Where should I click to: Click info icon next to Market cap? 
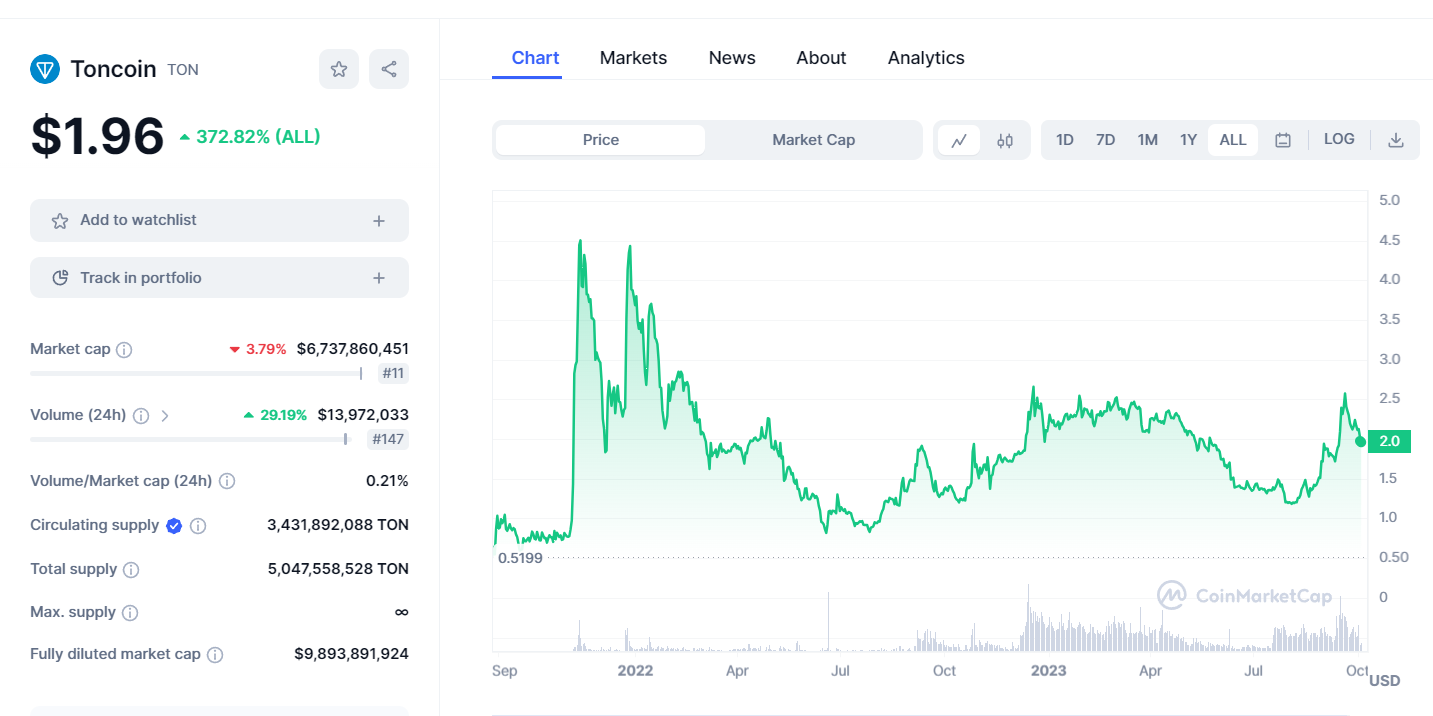(124, 350)
